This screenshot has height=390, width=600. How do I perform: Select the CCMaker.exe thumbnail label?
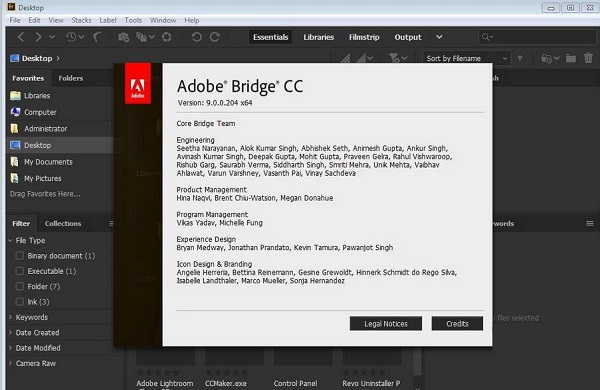[226, 383]
